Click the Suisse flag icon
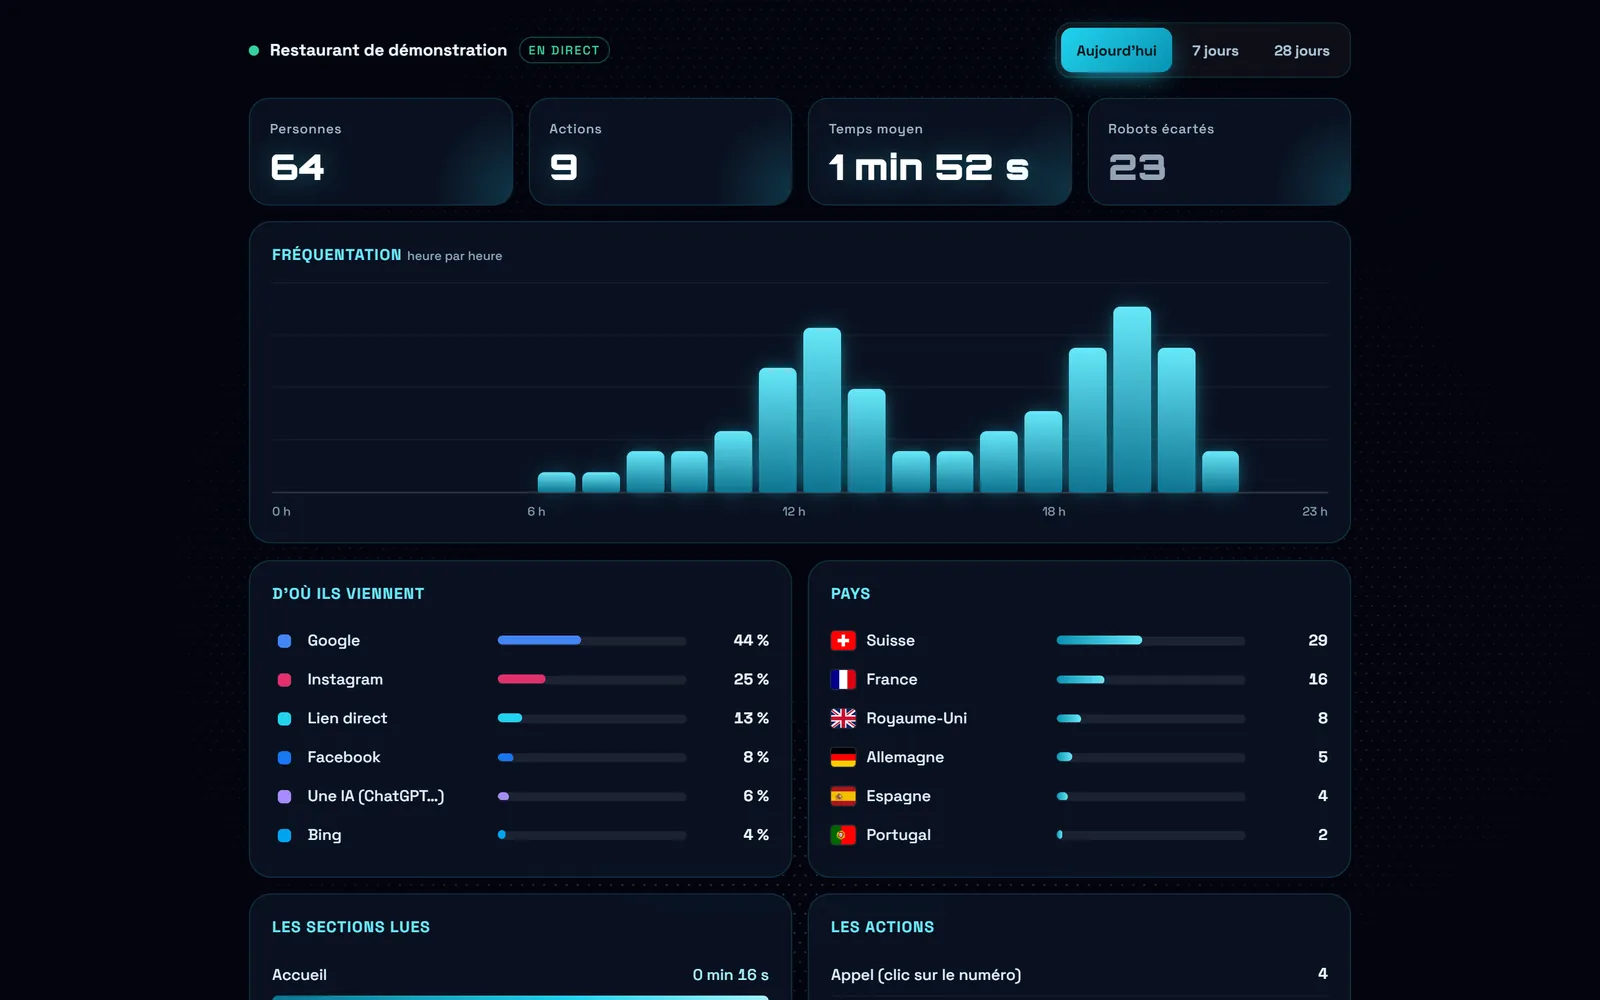 click(x=843, y=640)
